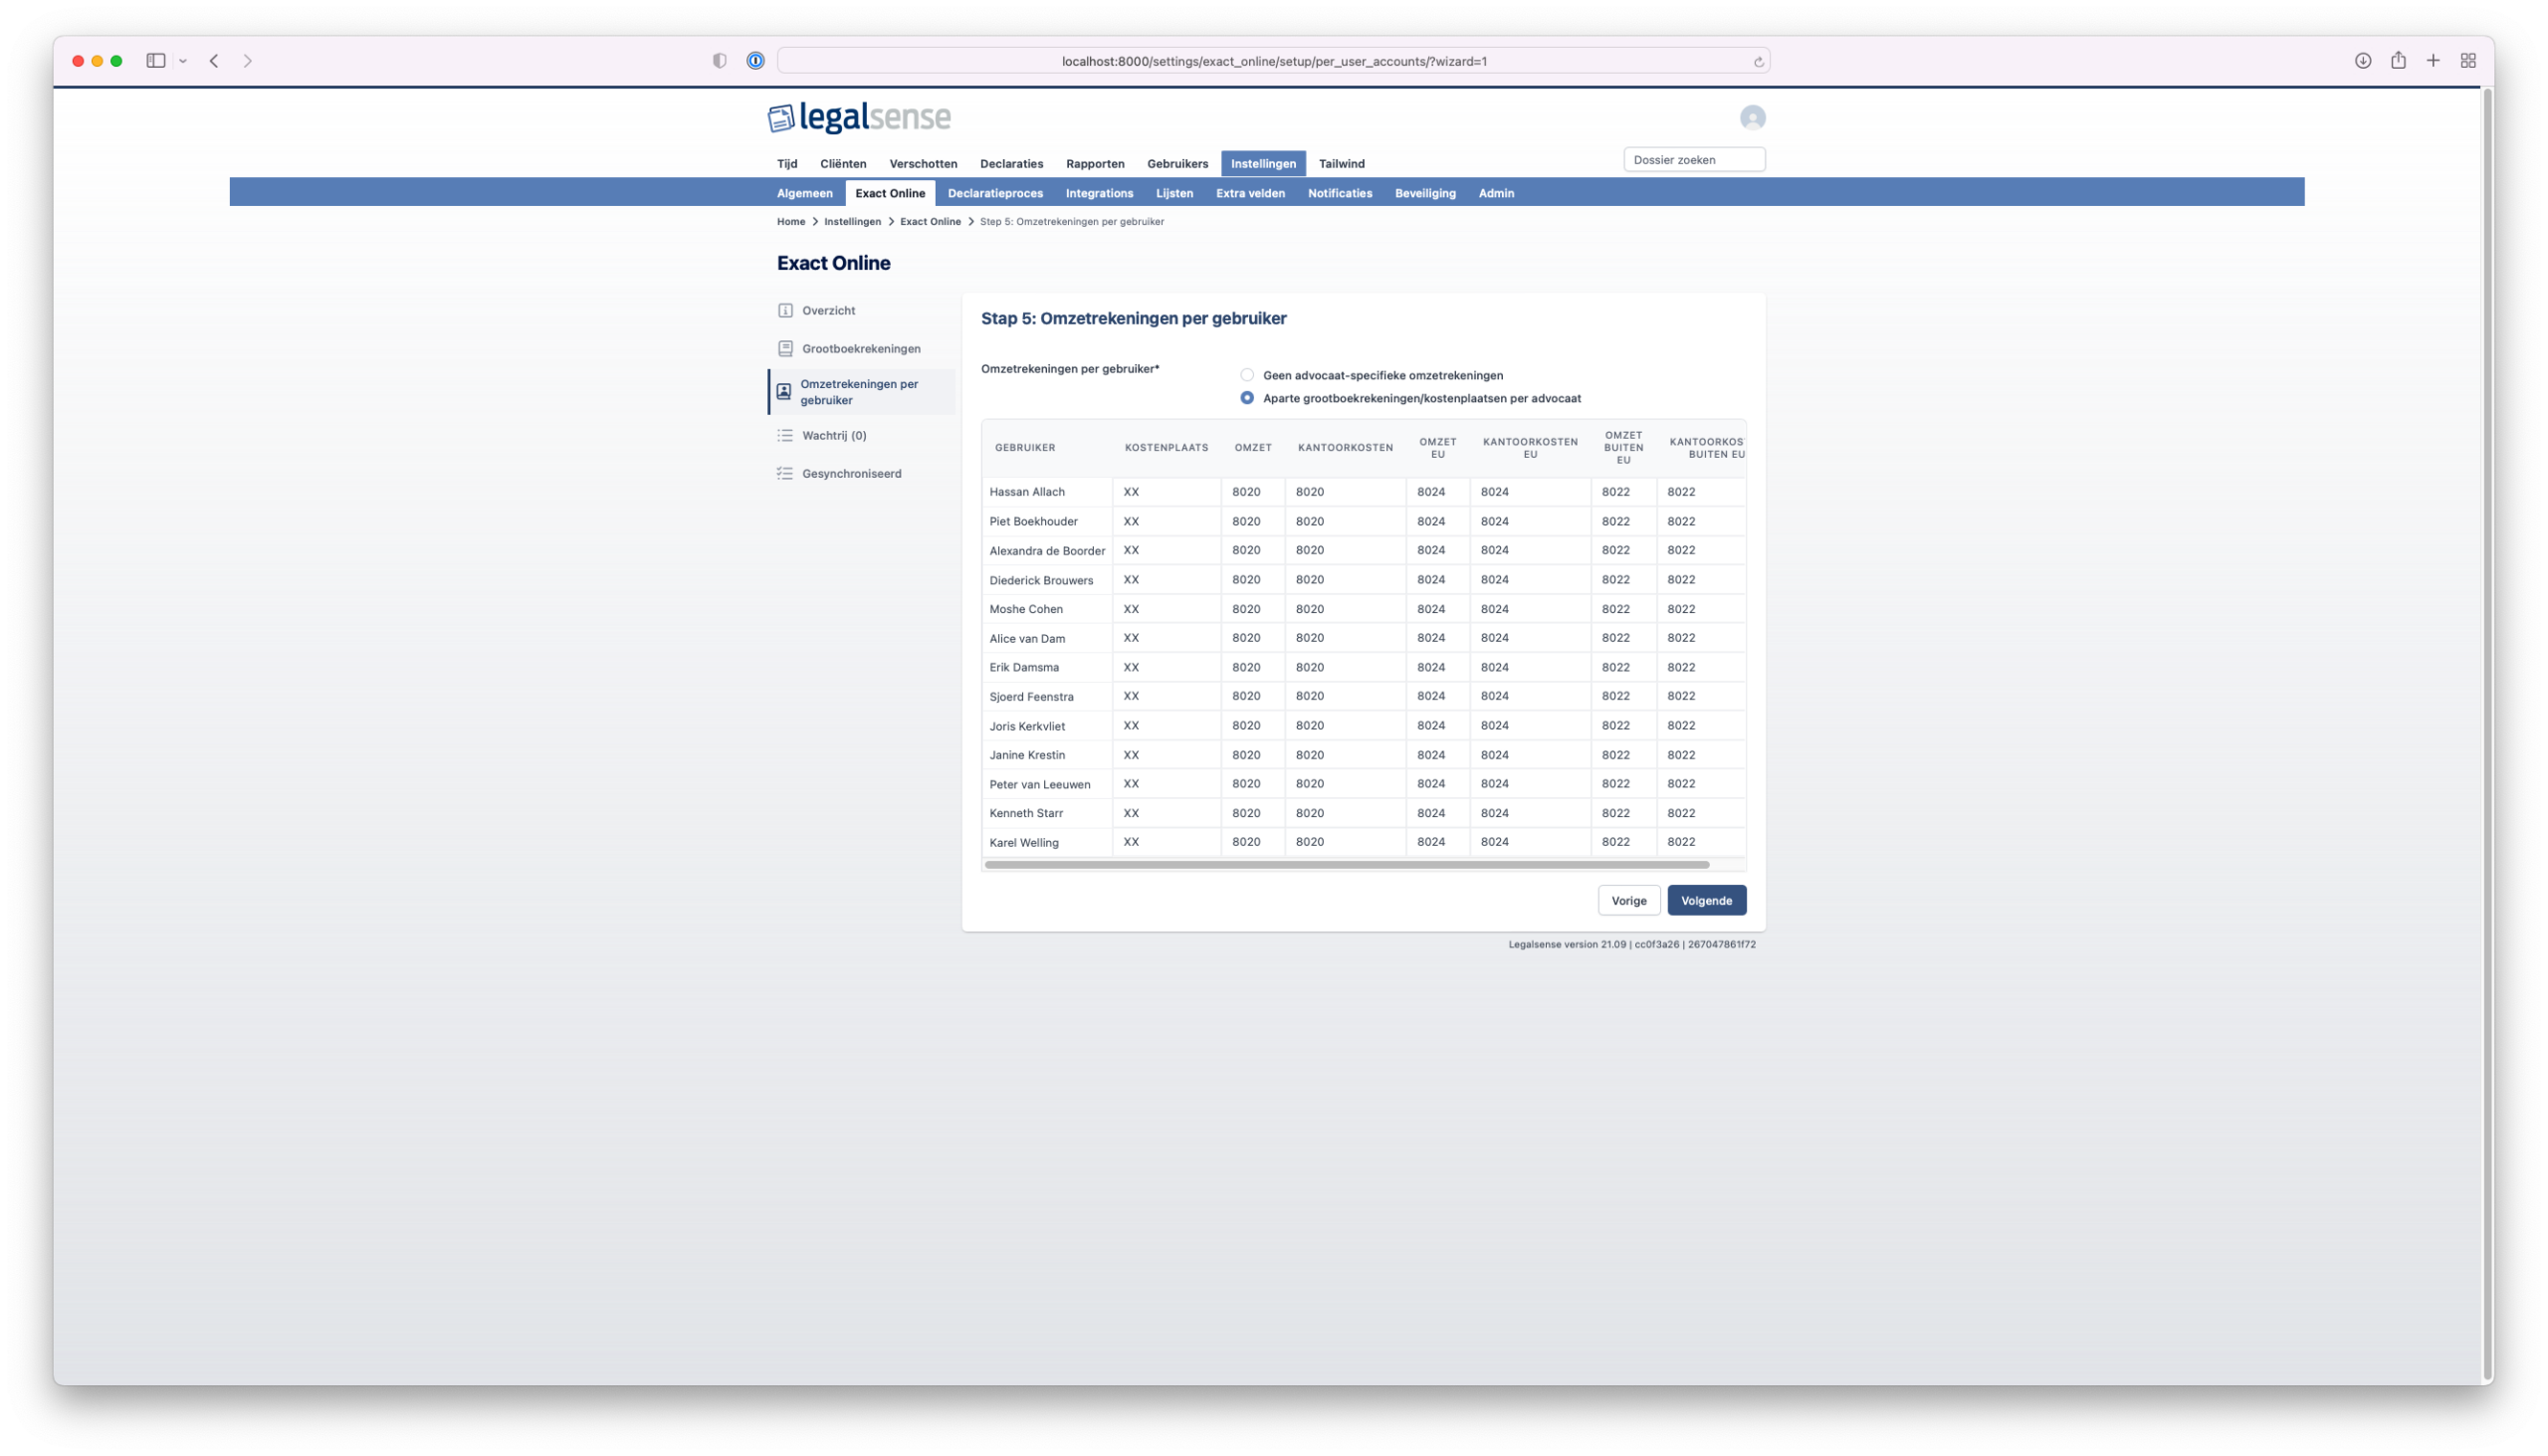Toggle the Safari sidebar
The height and width of the screenshot is (1456, 2548).
coord(155,60)
